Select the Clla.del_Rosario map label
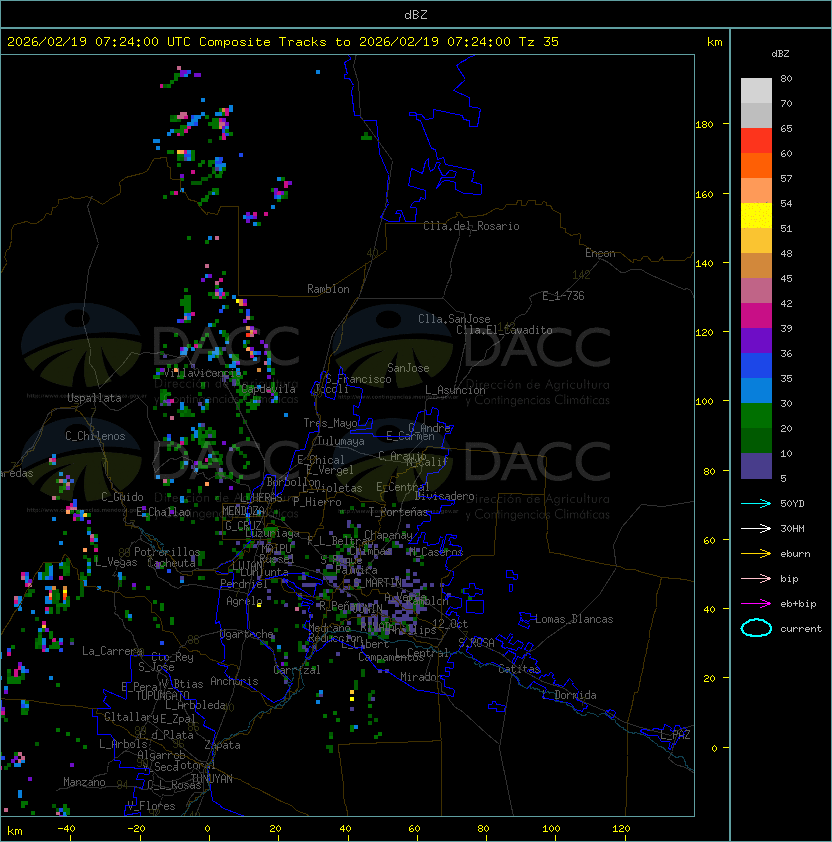This screenshot has height=842, width=832. point(471,226)
